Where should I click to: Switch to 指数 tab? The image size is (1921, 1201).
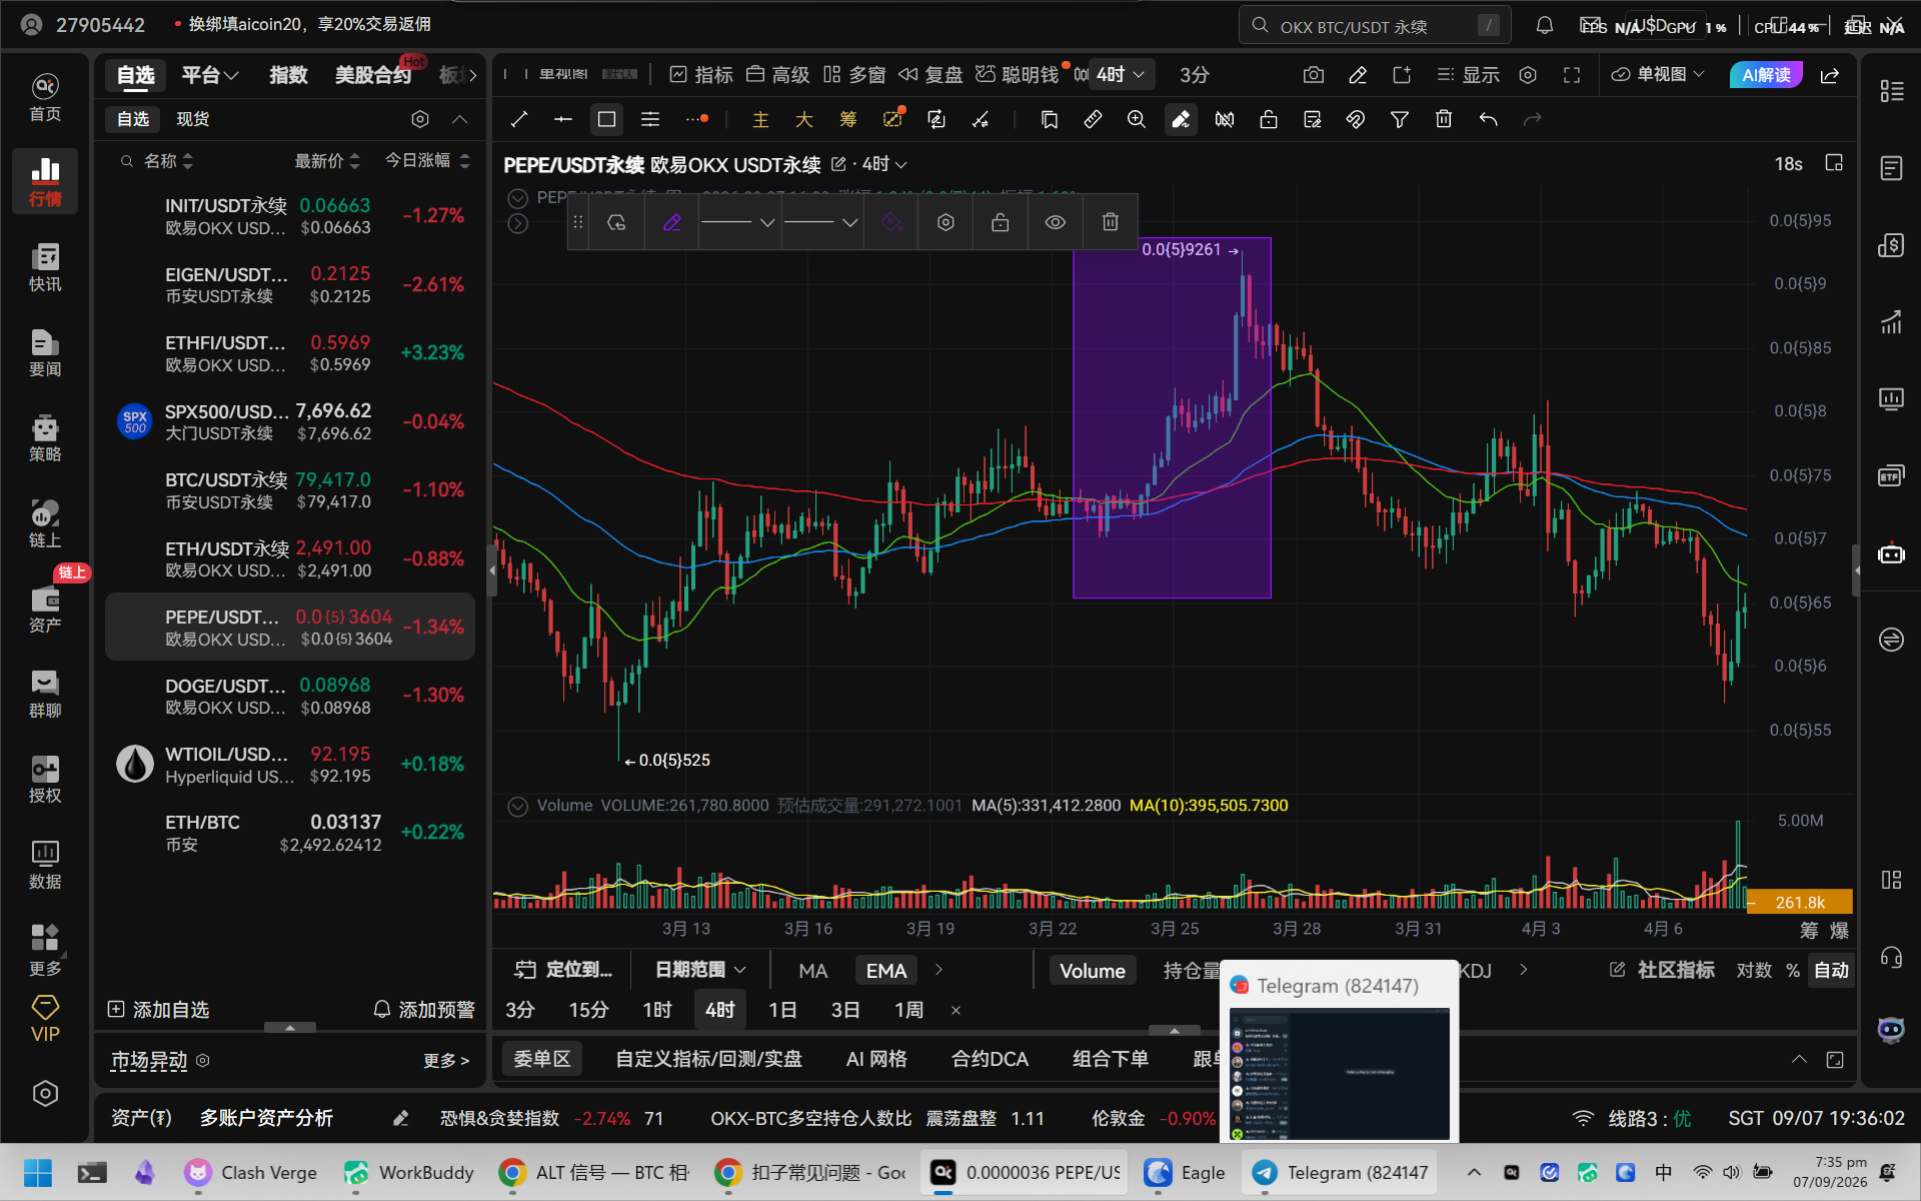point(288,75)
